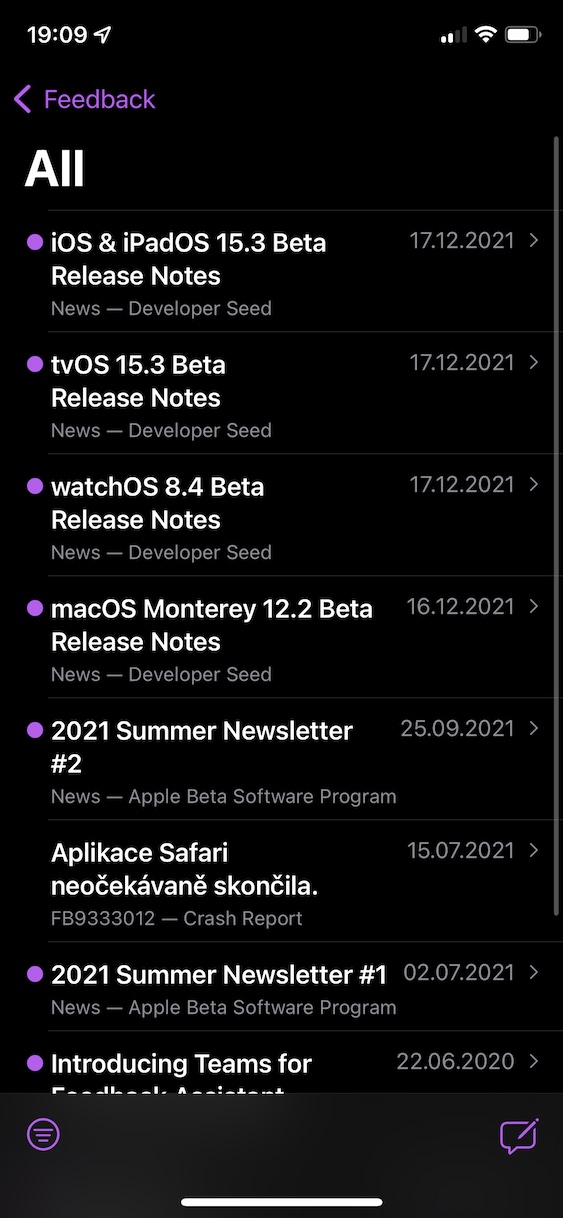Tap the unread dot beside watchOS 8.4 Beta

[x=34, y=487]
